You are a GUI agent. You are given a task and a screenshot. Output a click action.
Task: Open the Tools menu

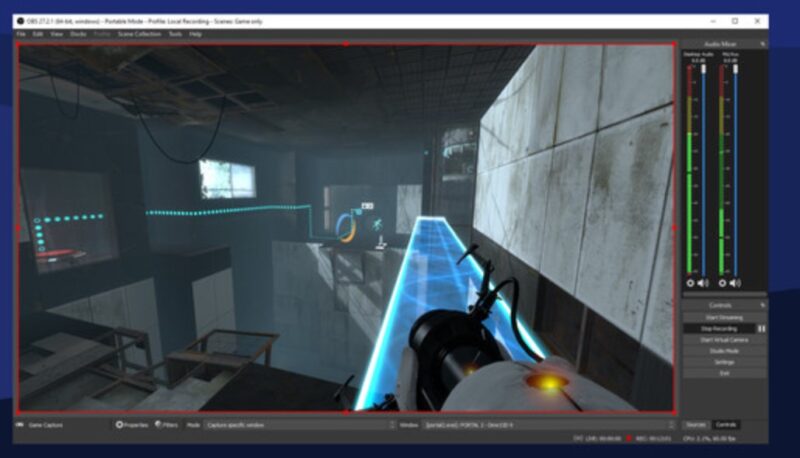tap(175, 34)
